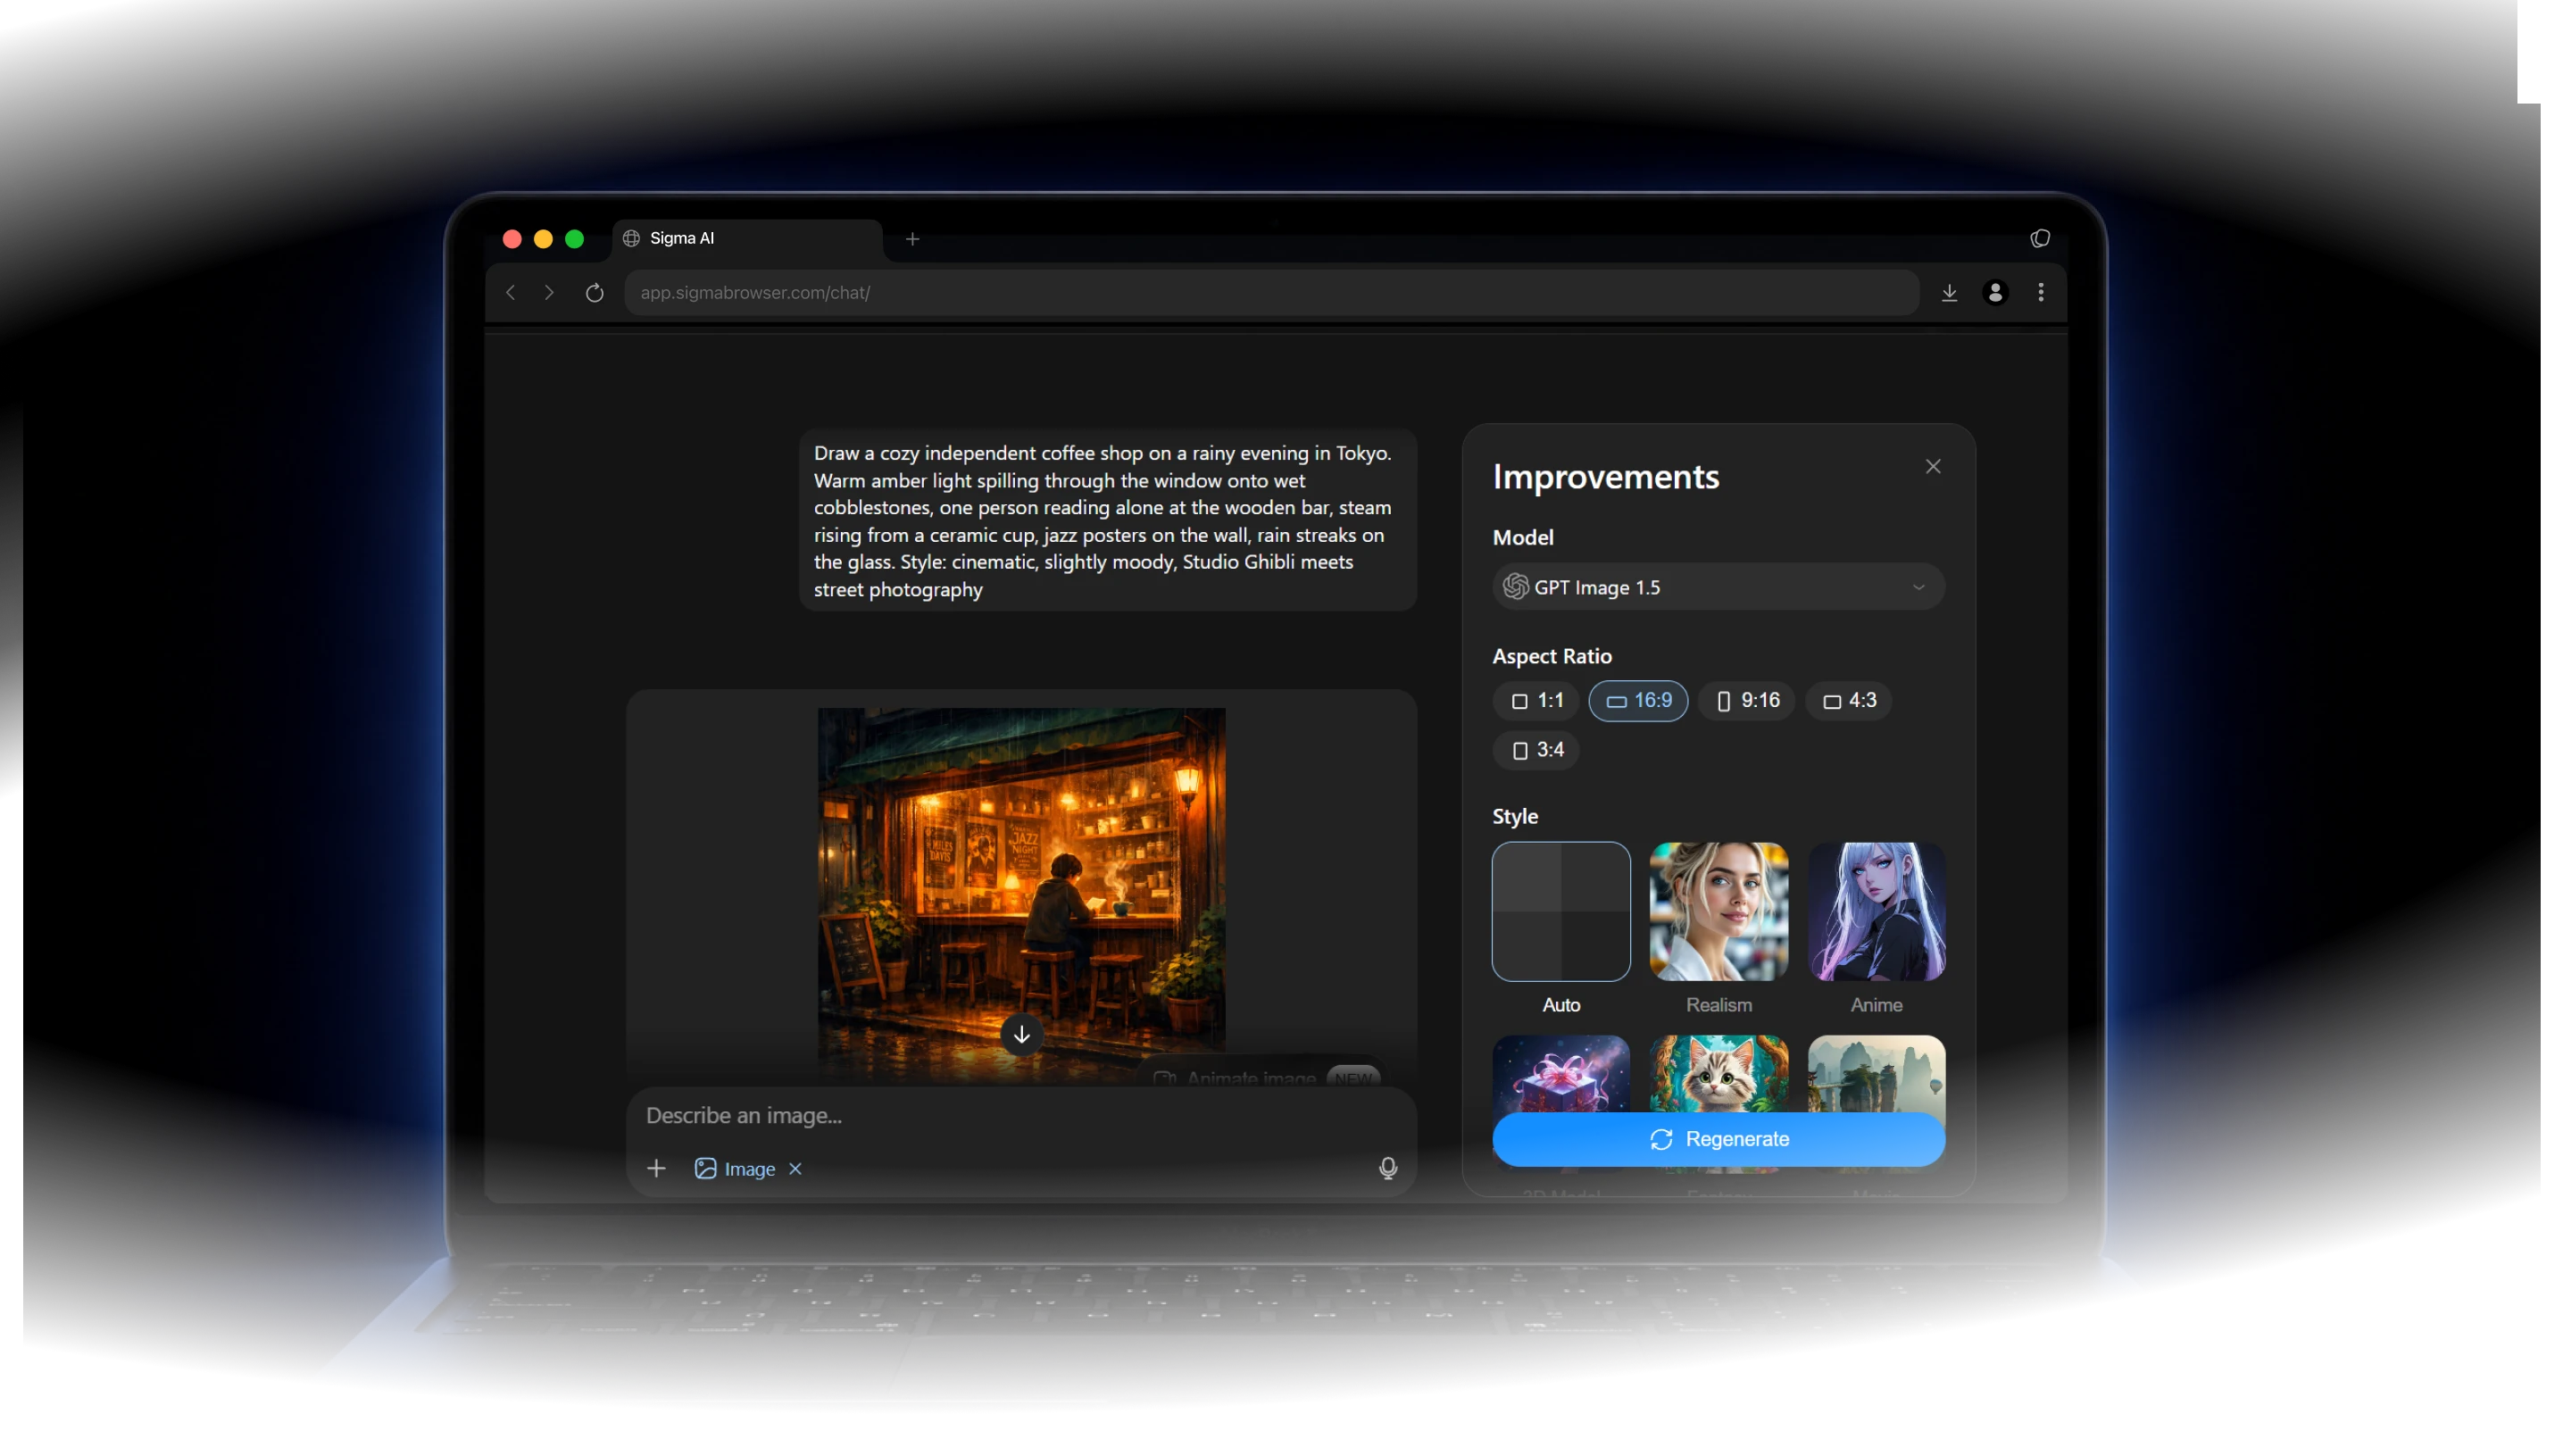Select the Sigma AI browser tab

tap(748, 239)
